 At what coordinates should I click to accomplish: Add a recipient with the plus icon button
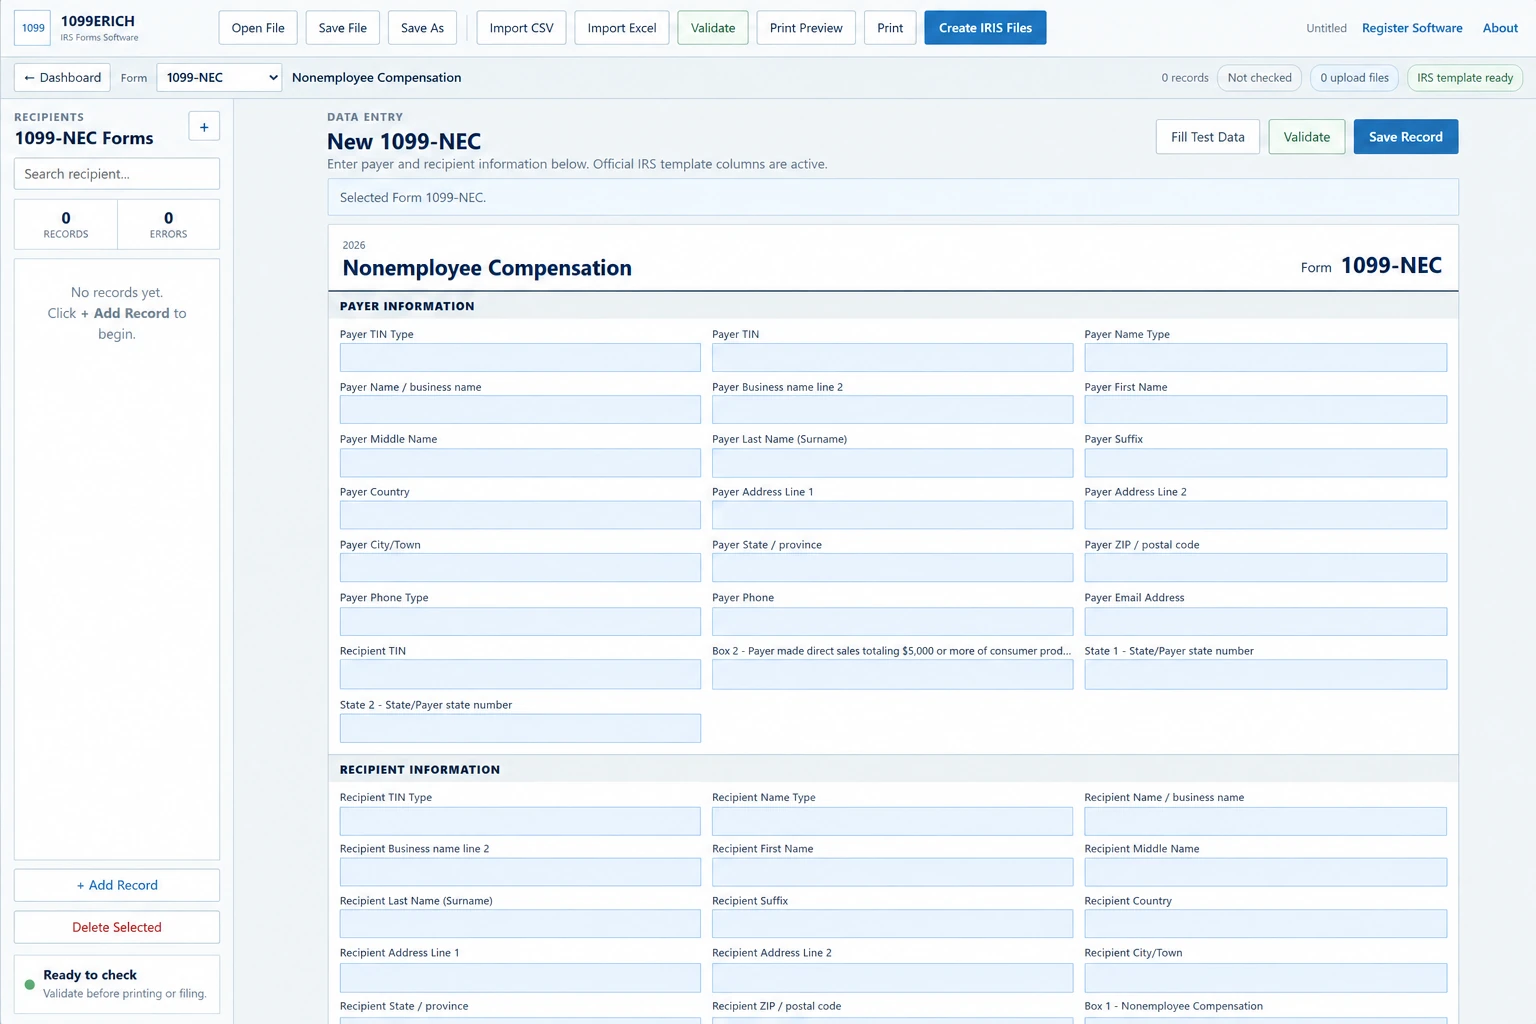pyautogui.click(x=204, y=127)
